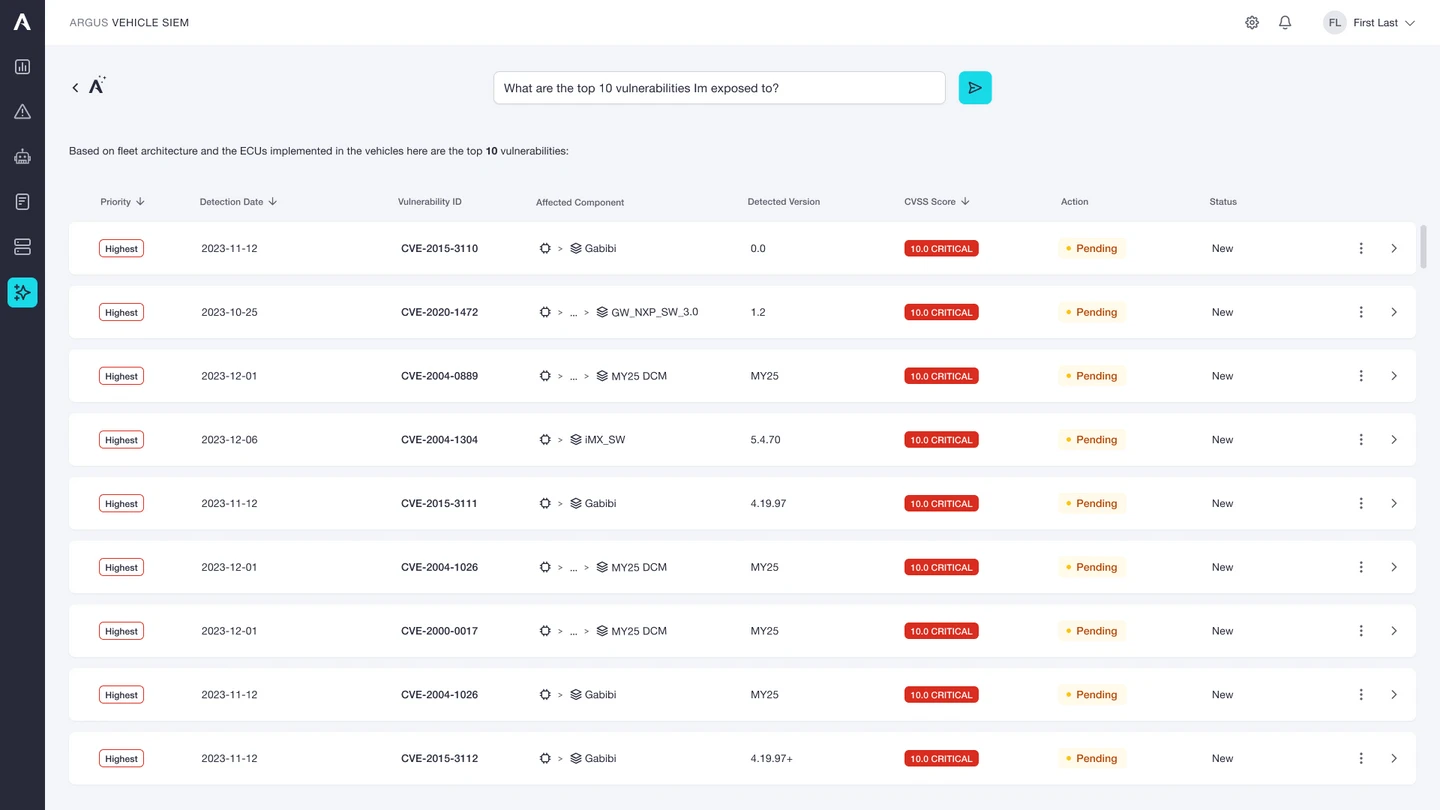Viewport: 1440px width, 810px height.
Task: Click New status in CVE-2015-3112 row
Action: 1222,758
